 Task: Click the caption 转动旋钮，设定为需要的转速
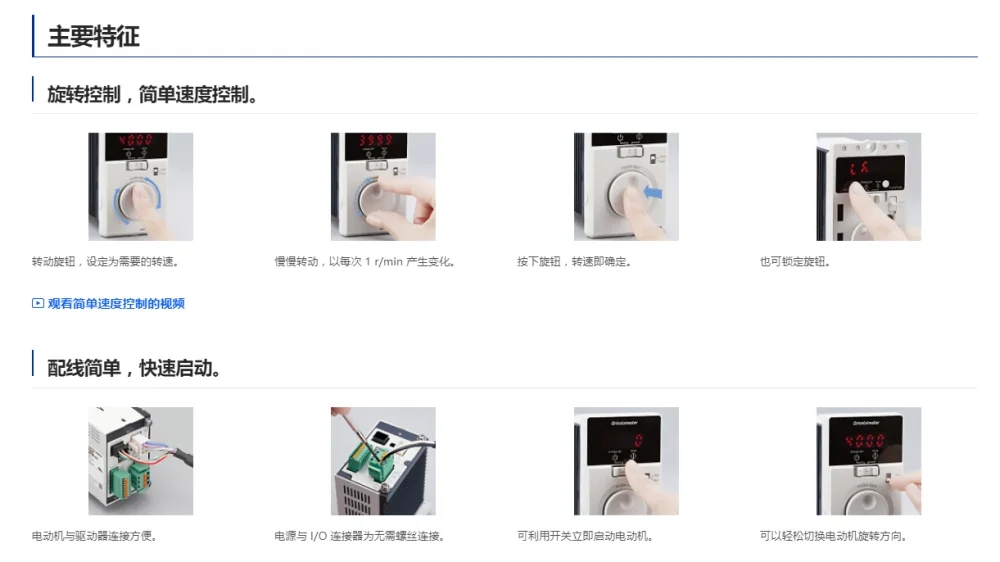pos(105,262)
